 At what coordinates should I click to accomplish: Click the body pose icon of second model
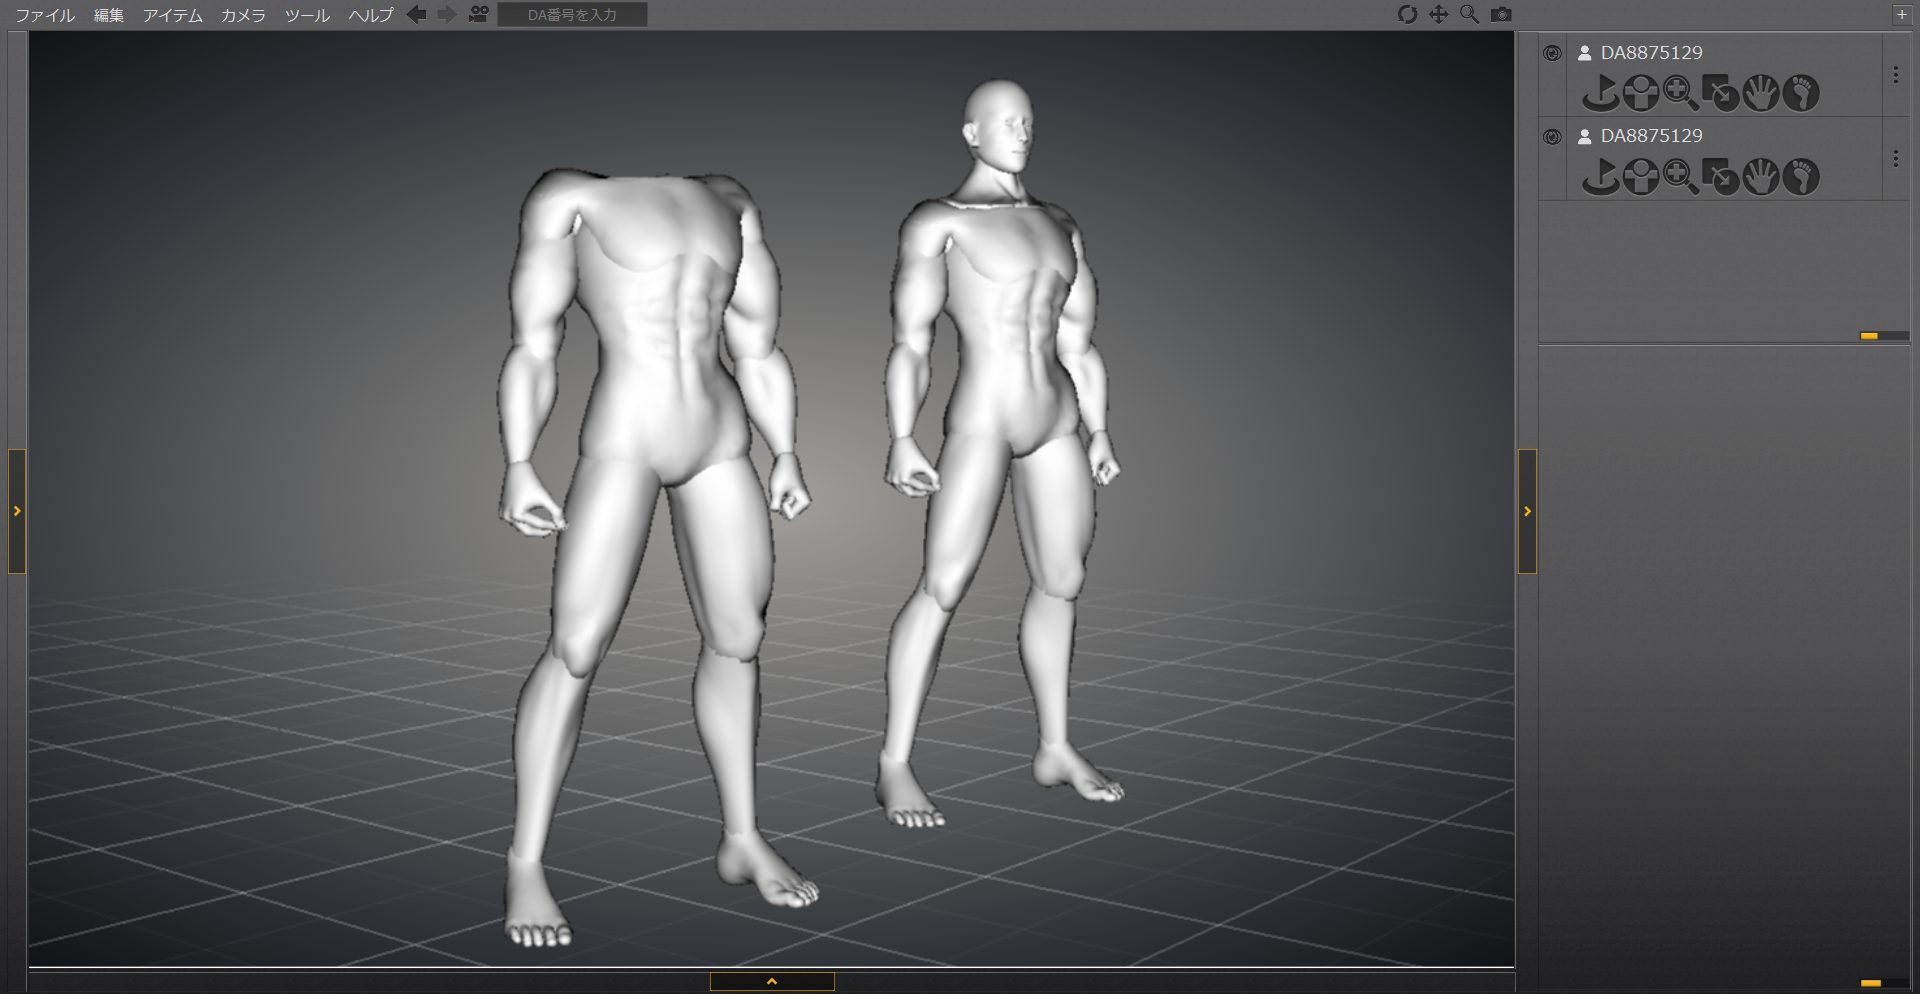point(1640,177)
